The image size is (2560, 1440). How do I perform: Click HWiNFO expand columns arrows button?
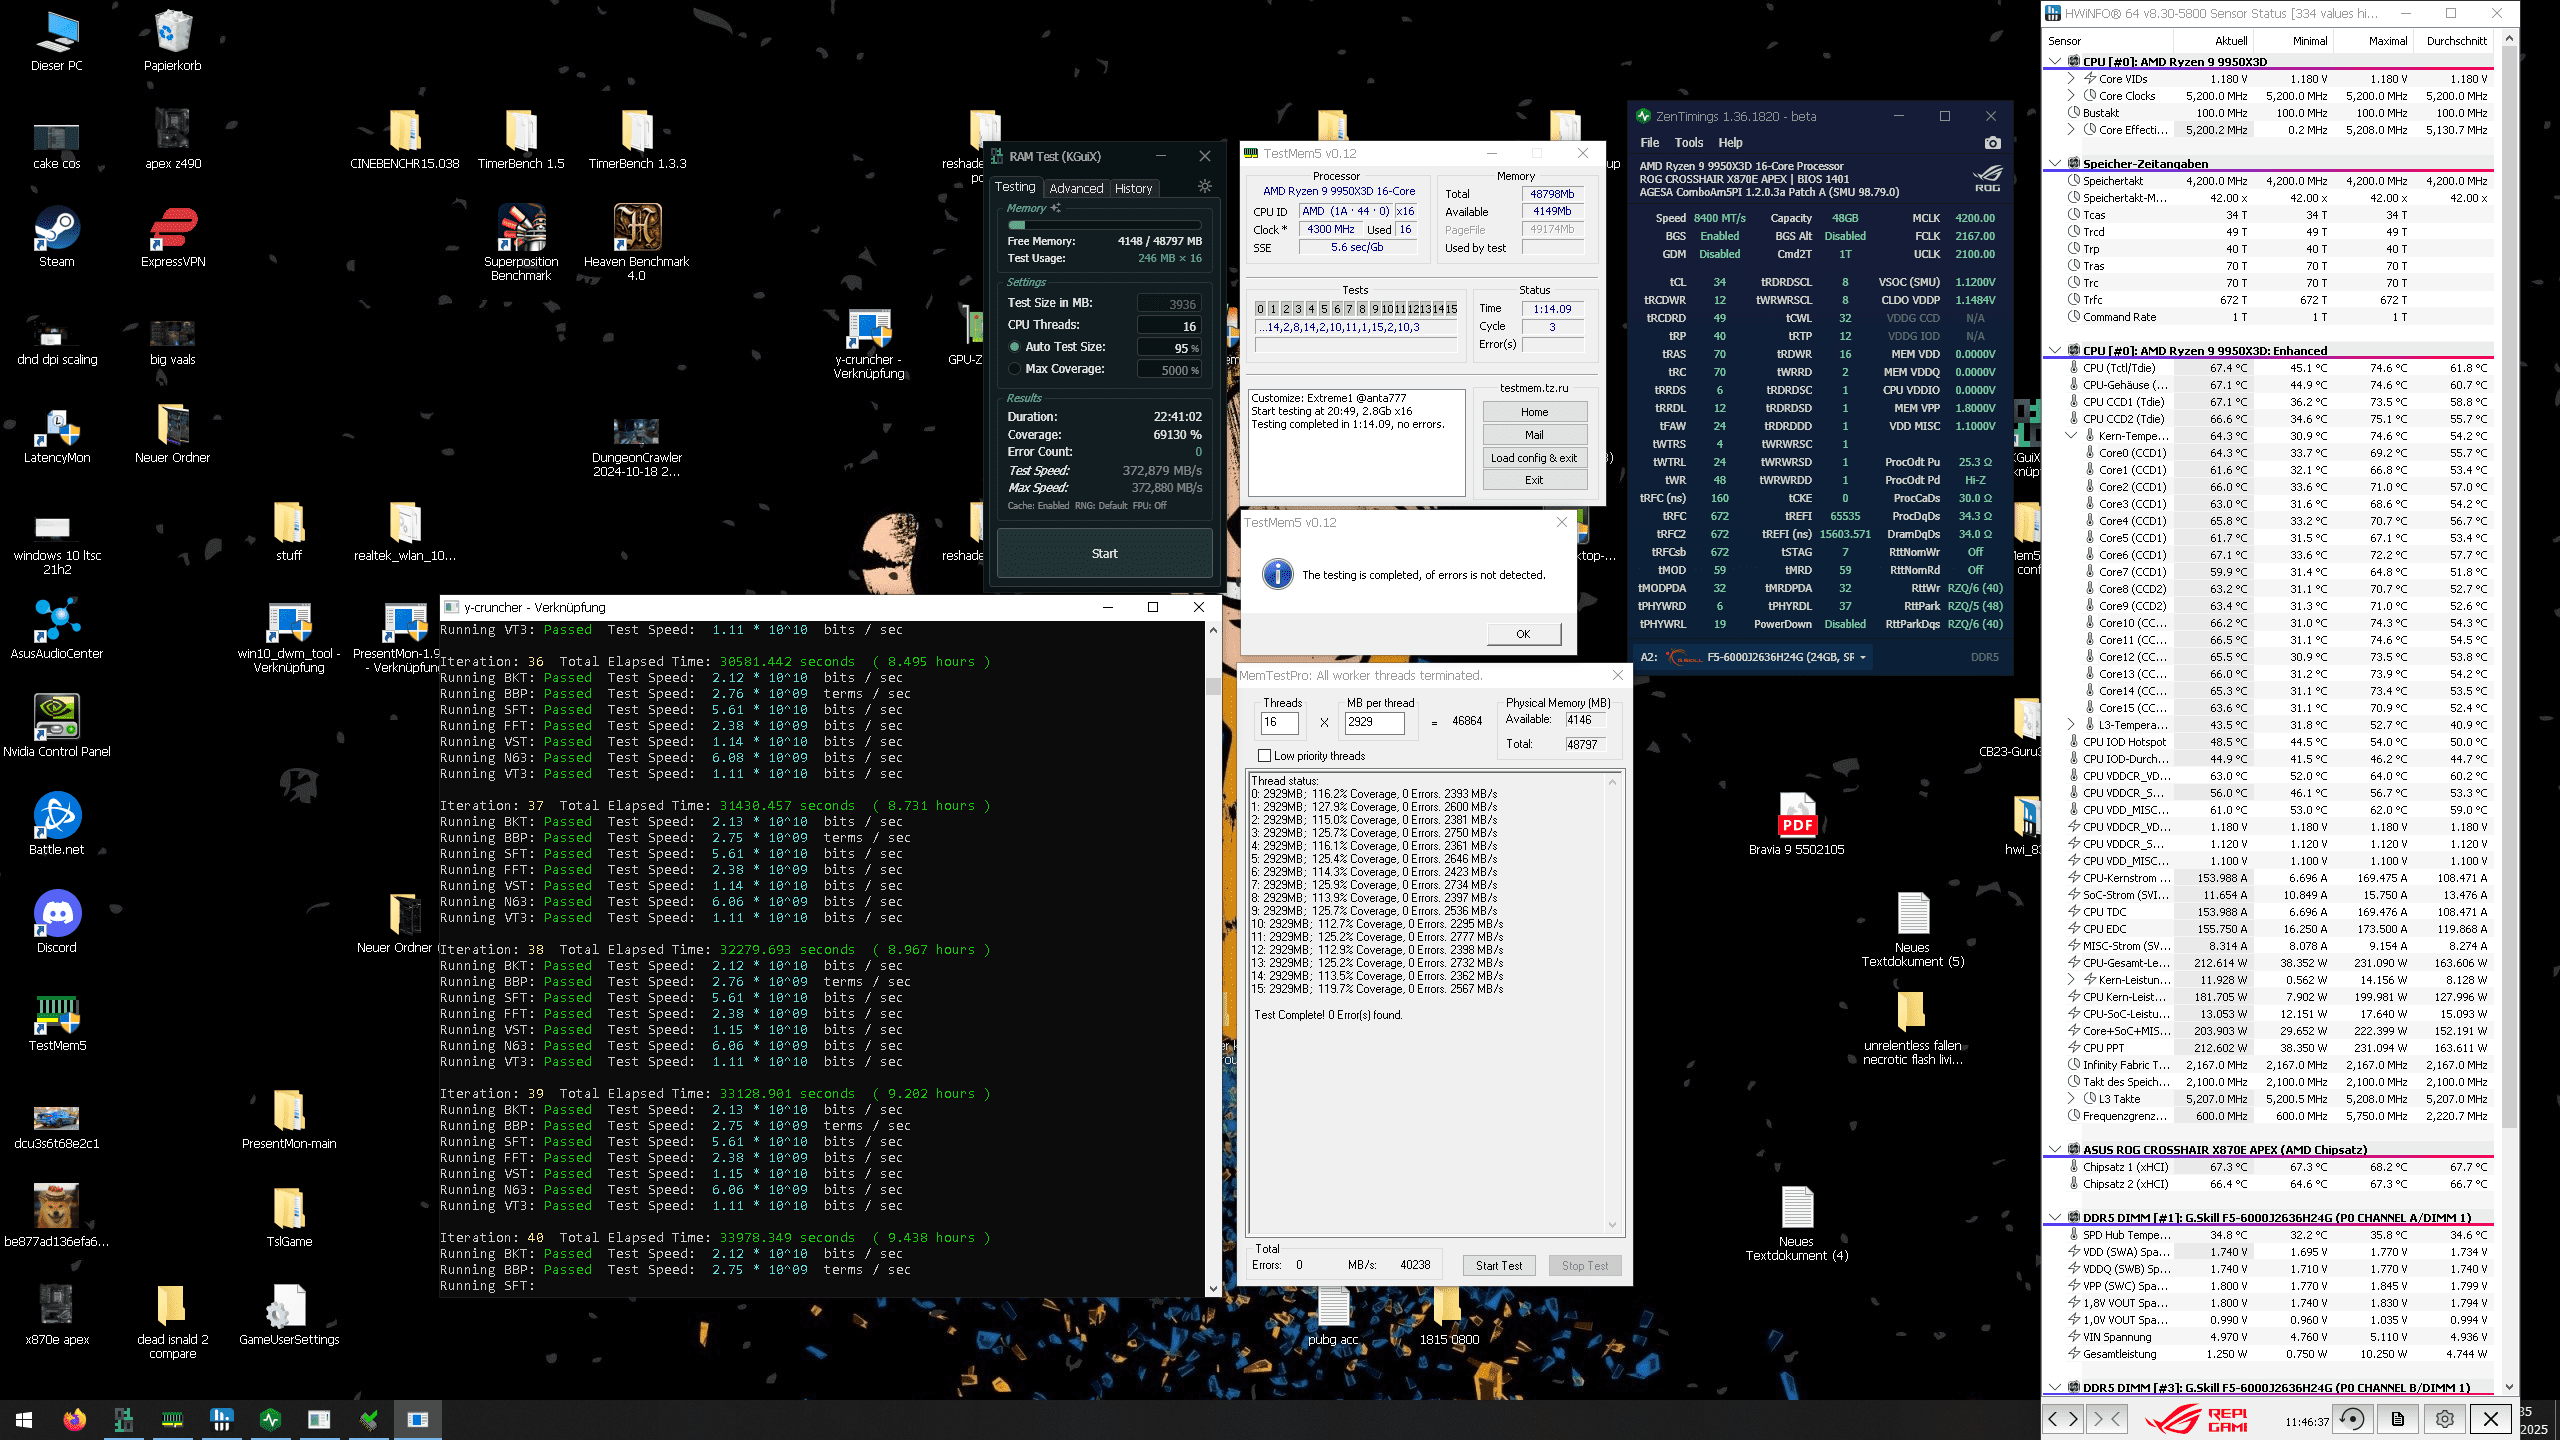(x=2062, y=1418)
